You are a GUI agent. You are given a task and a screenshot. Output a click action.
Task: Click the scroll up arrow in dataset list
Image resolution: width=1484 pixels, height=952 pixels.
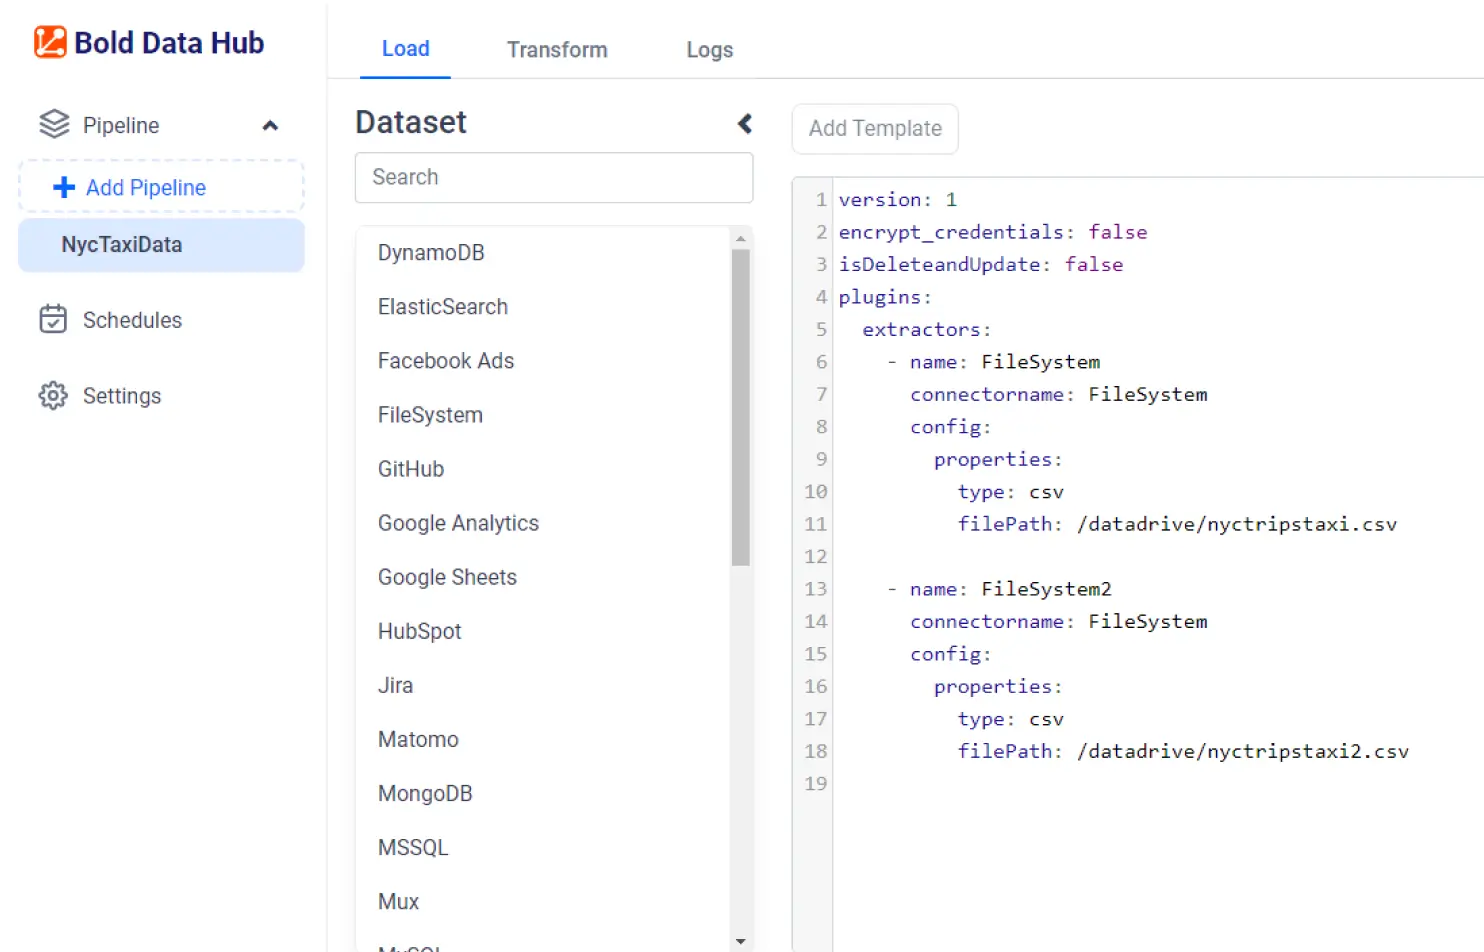pyautogui.click(x=740, y=239)
